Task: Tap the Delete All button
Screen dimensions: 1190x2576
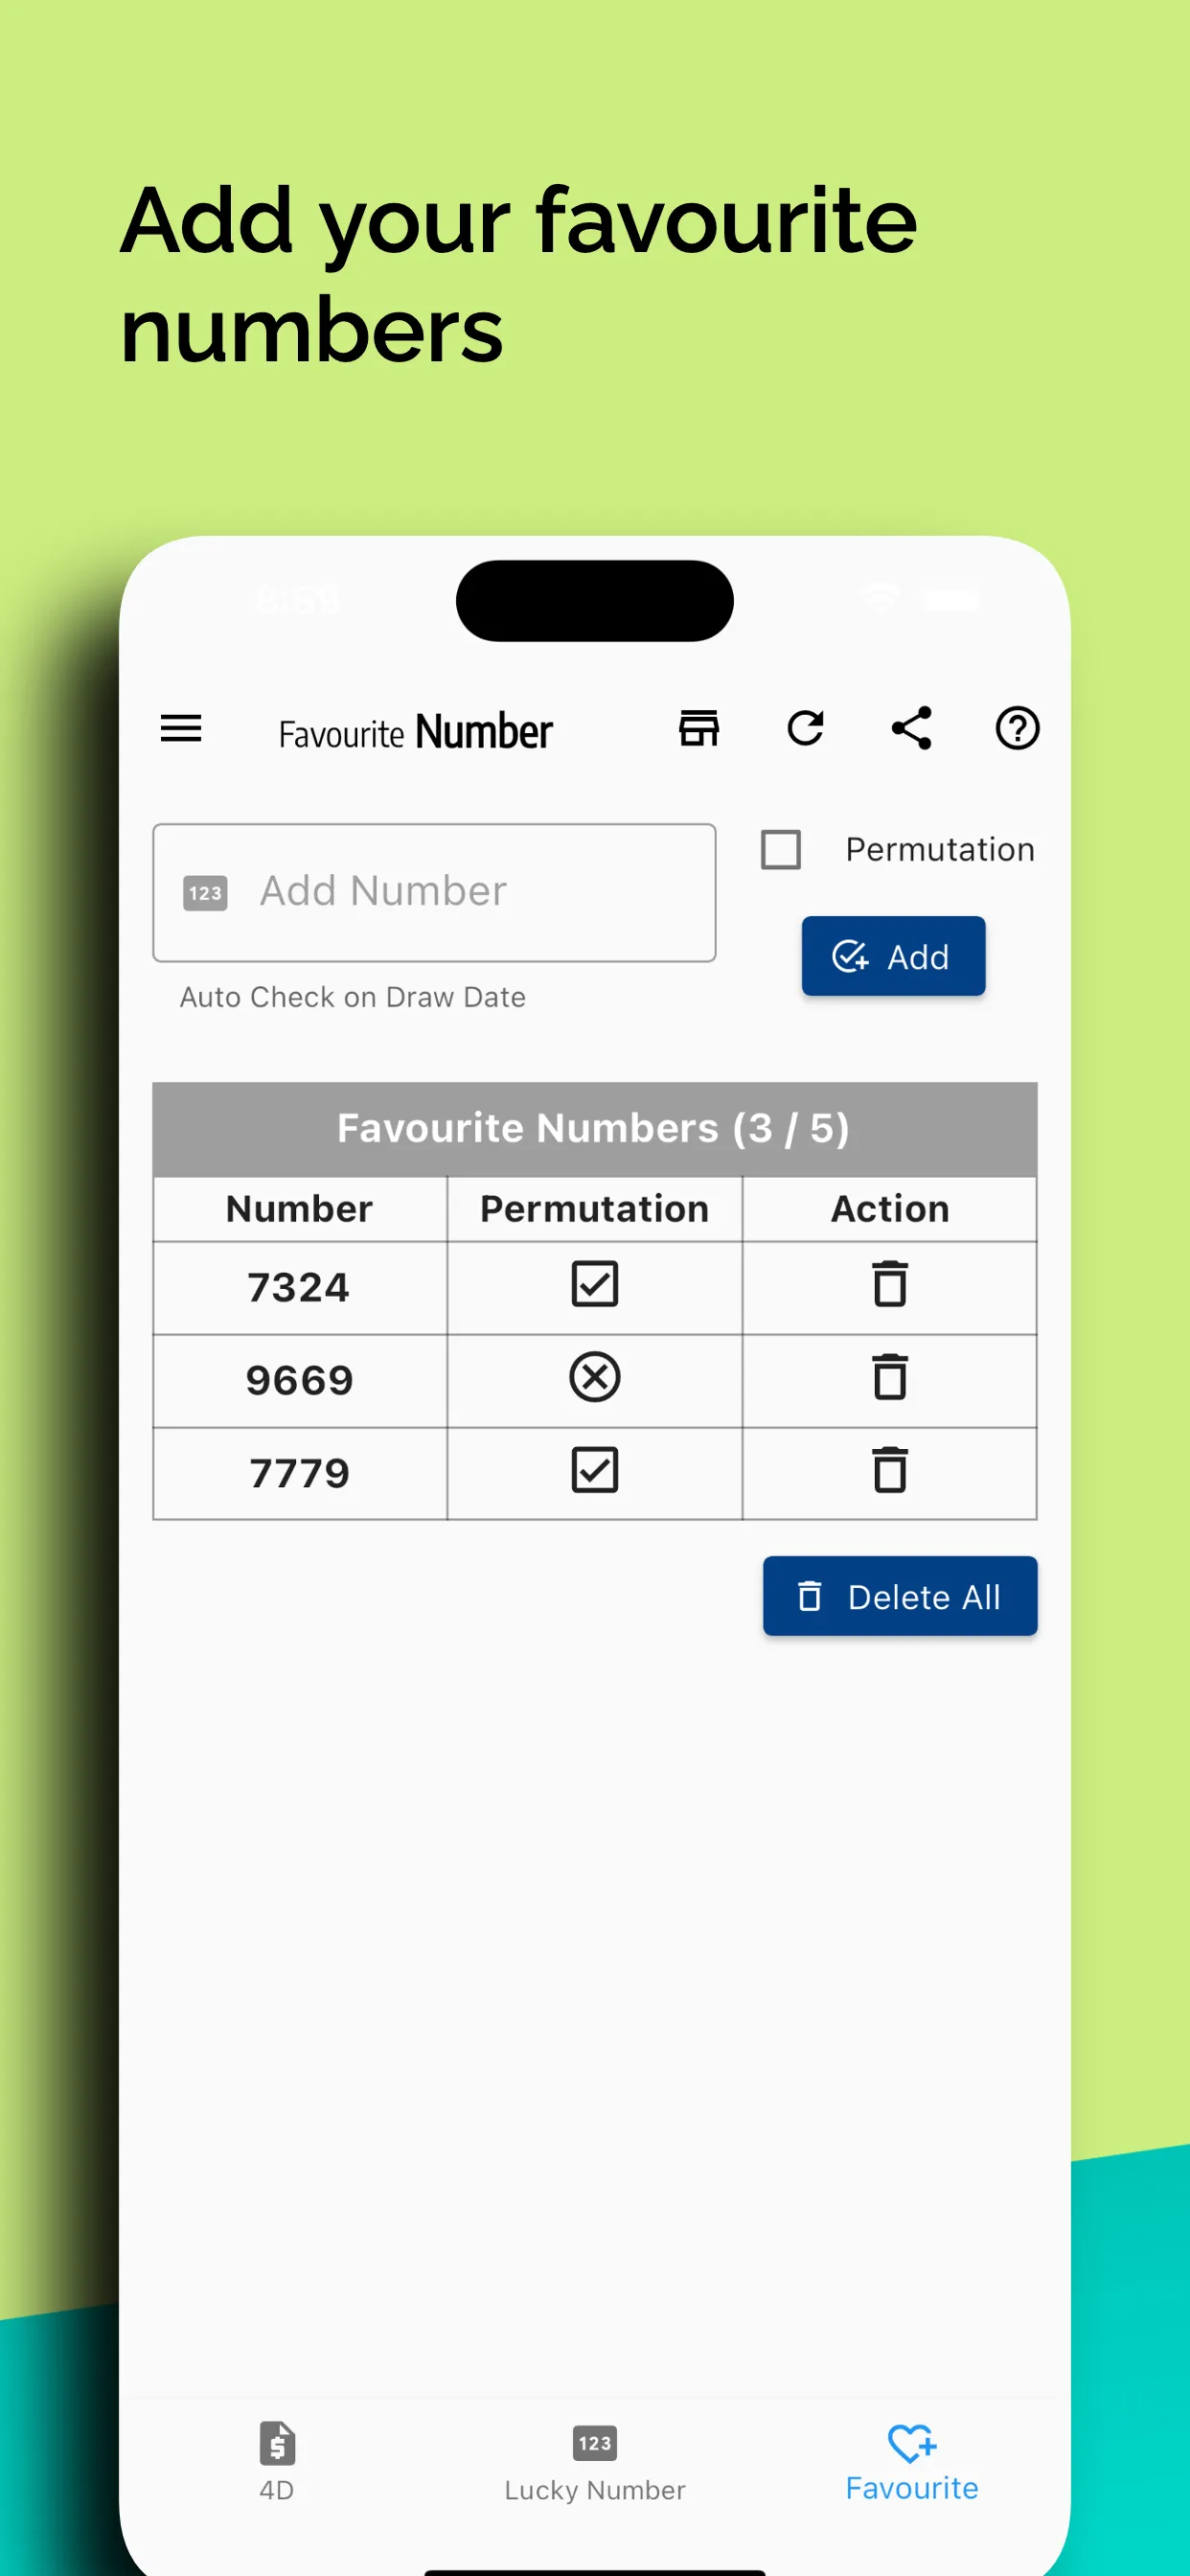Action: tap(900, 1596)
